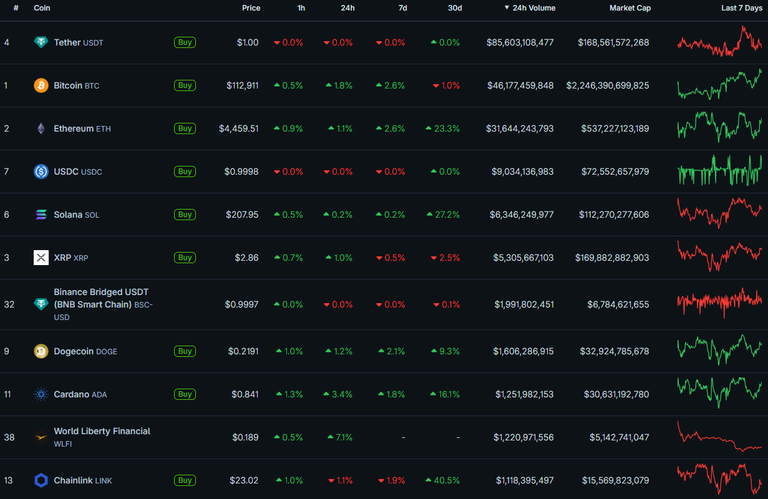Image resolution: width=768 pixels, height=499 pixels.
Task: Buy Bitcoin with its Buy button
Action: click(185, 86)
